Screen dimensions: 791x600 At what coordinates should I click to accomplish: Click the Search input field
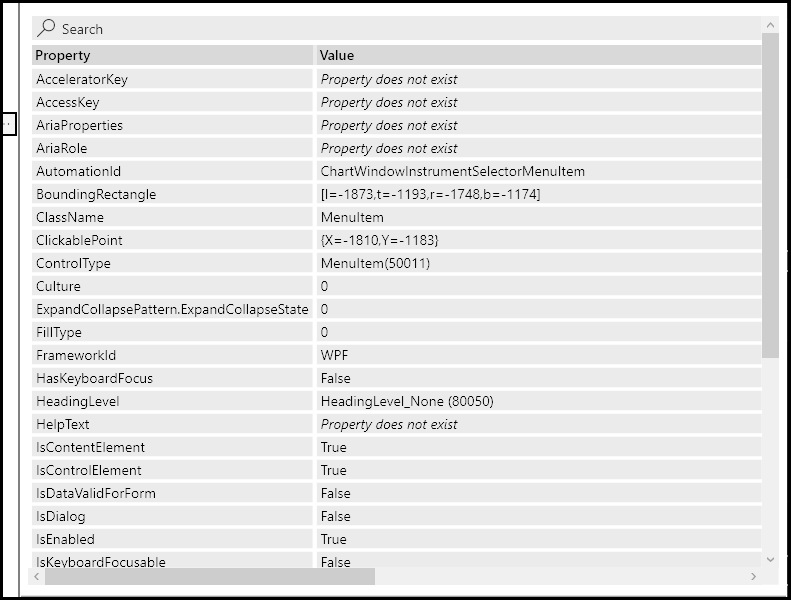pos(400,29)
